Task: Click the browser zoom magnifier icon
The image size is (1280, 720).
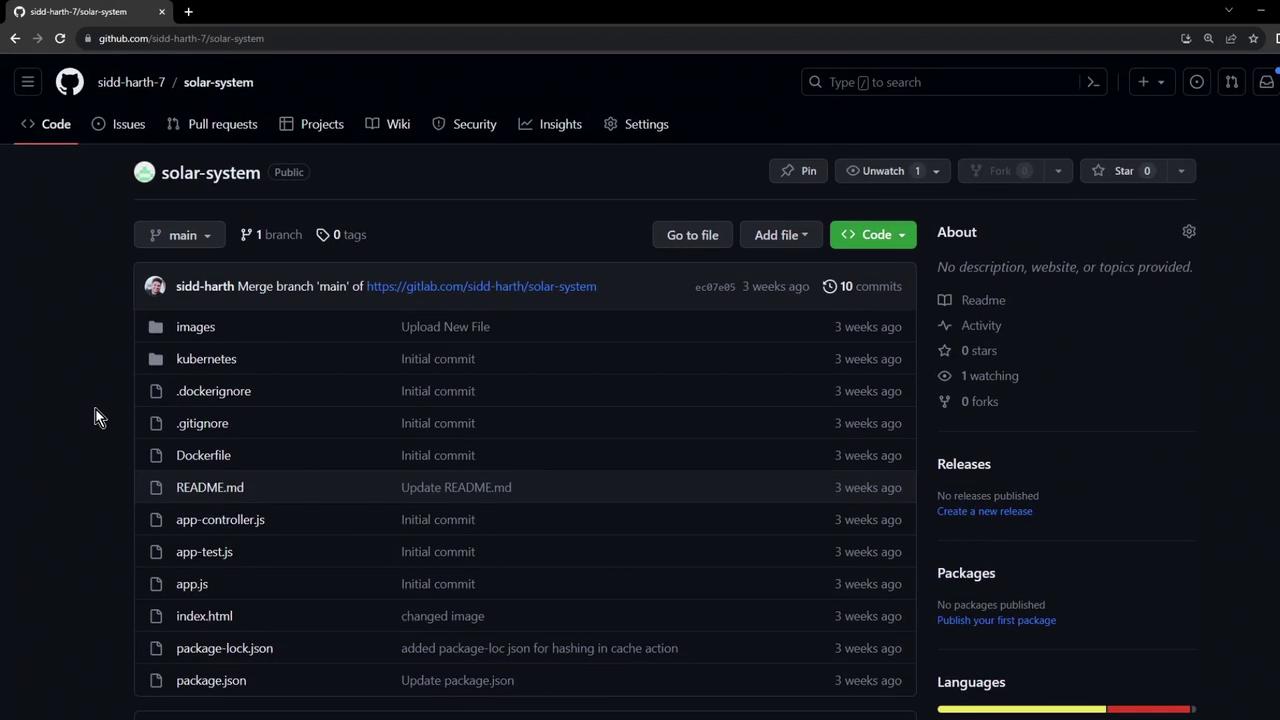Action: (1209, 38)
